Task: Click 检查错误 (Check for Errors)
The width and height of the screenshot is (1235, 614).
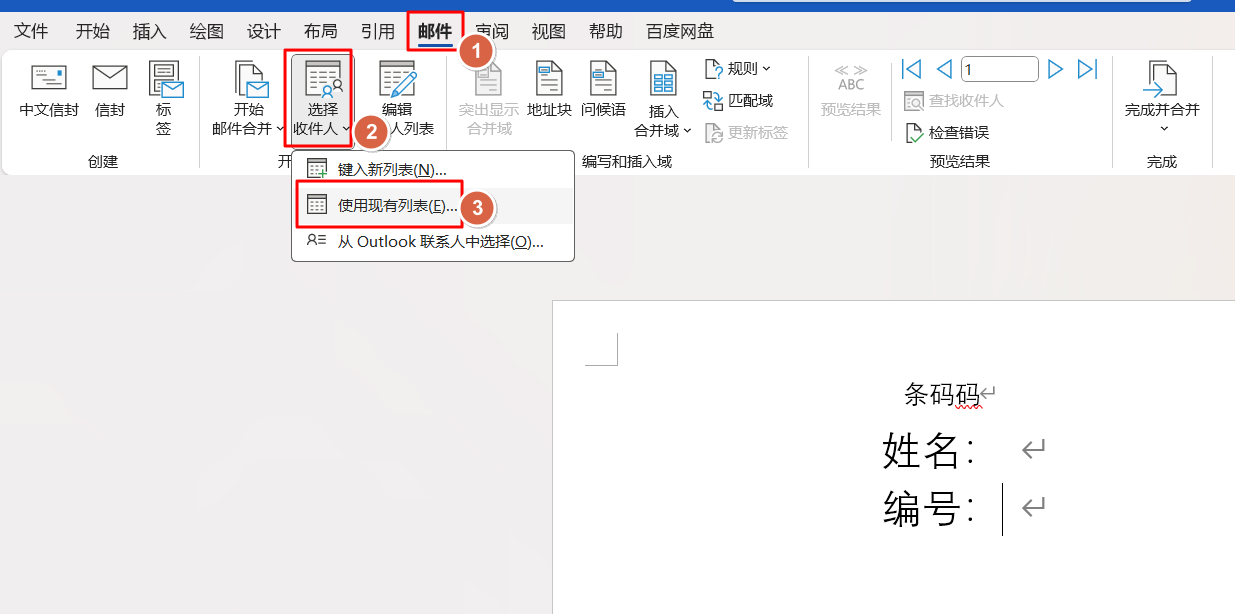Action: (947, 132)
